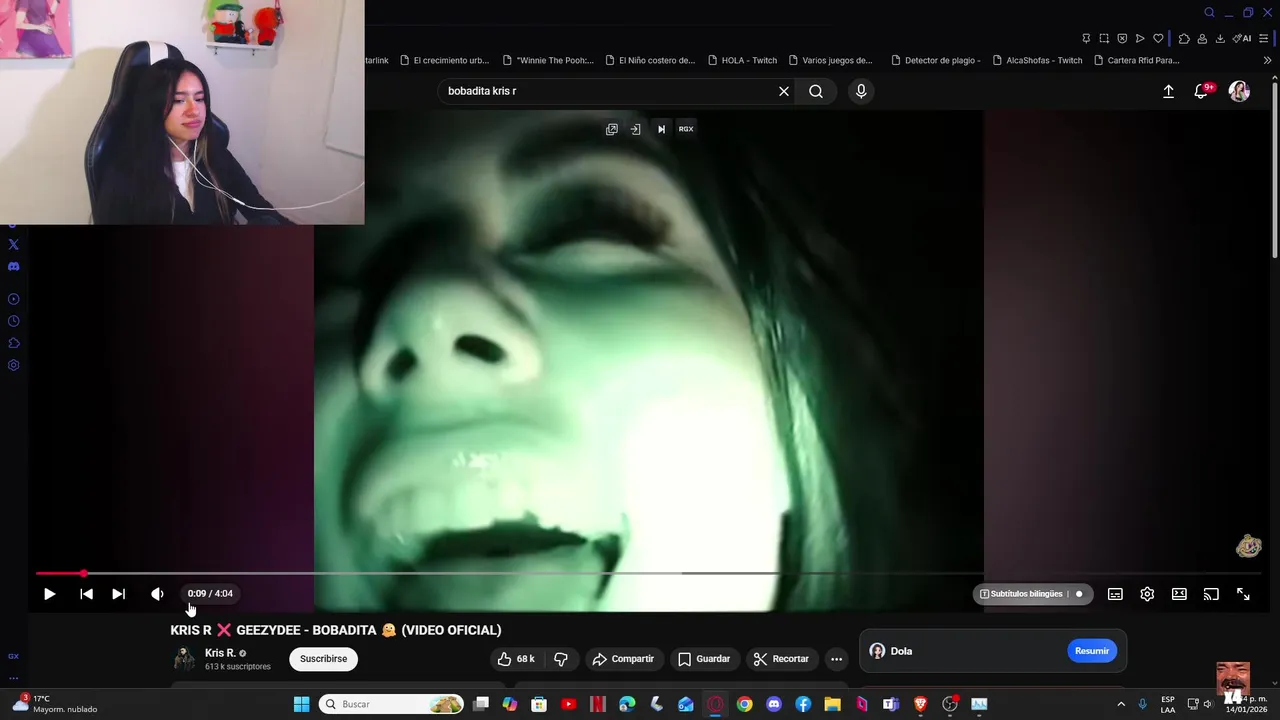Viewport: 1280px width, 720px height.
Task: Open browser easy setup menu icon
Action: [1266, 38]
